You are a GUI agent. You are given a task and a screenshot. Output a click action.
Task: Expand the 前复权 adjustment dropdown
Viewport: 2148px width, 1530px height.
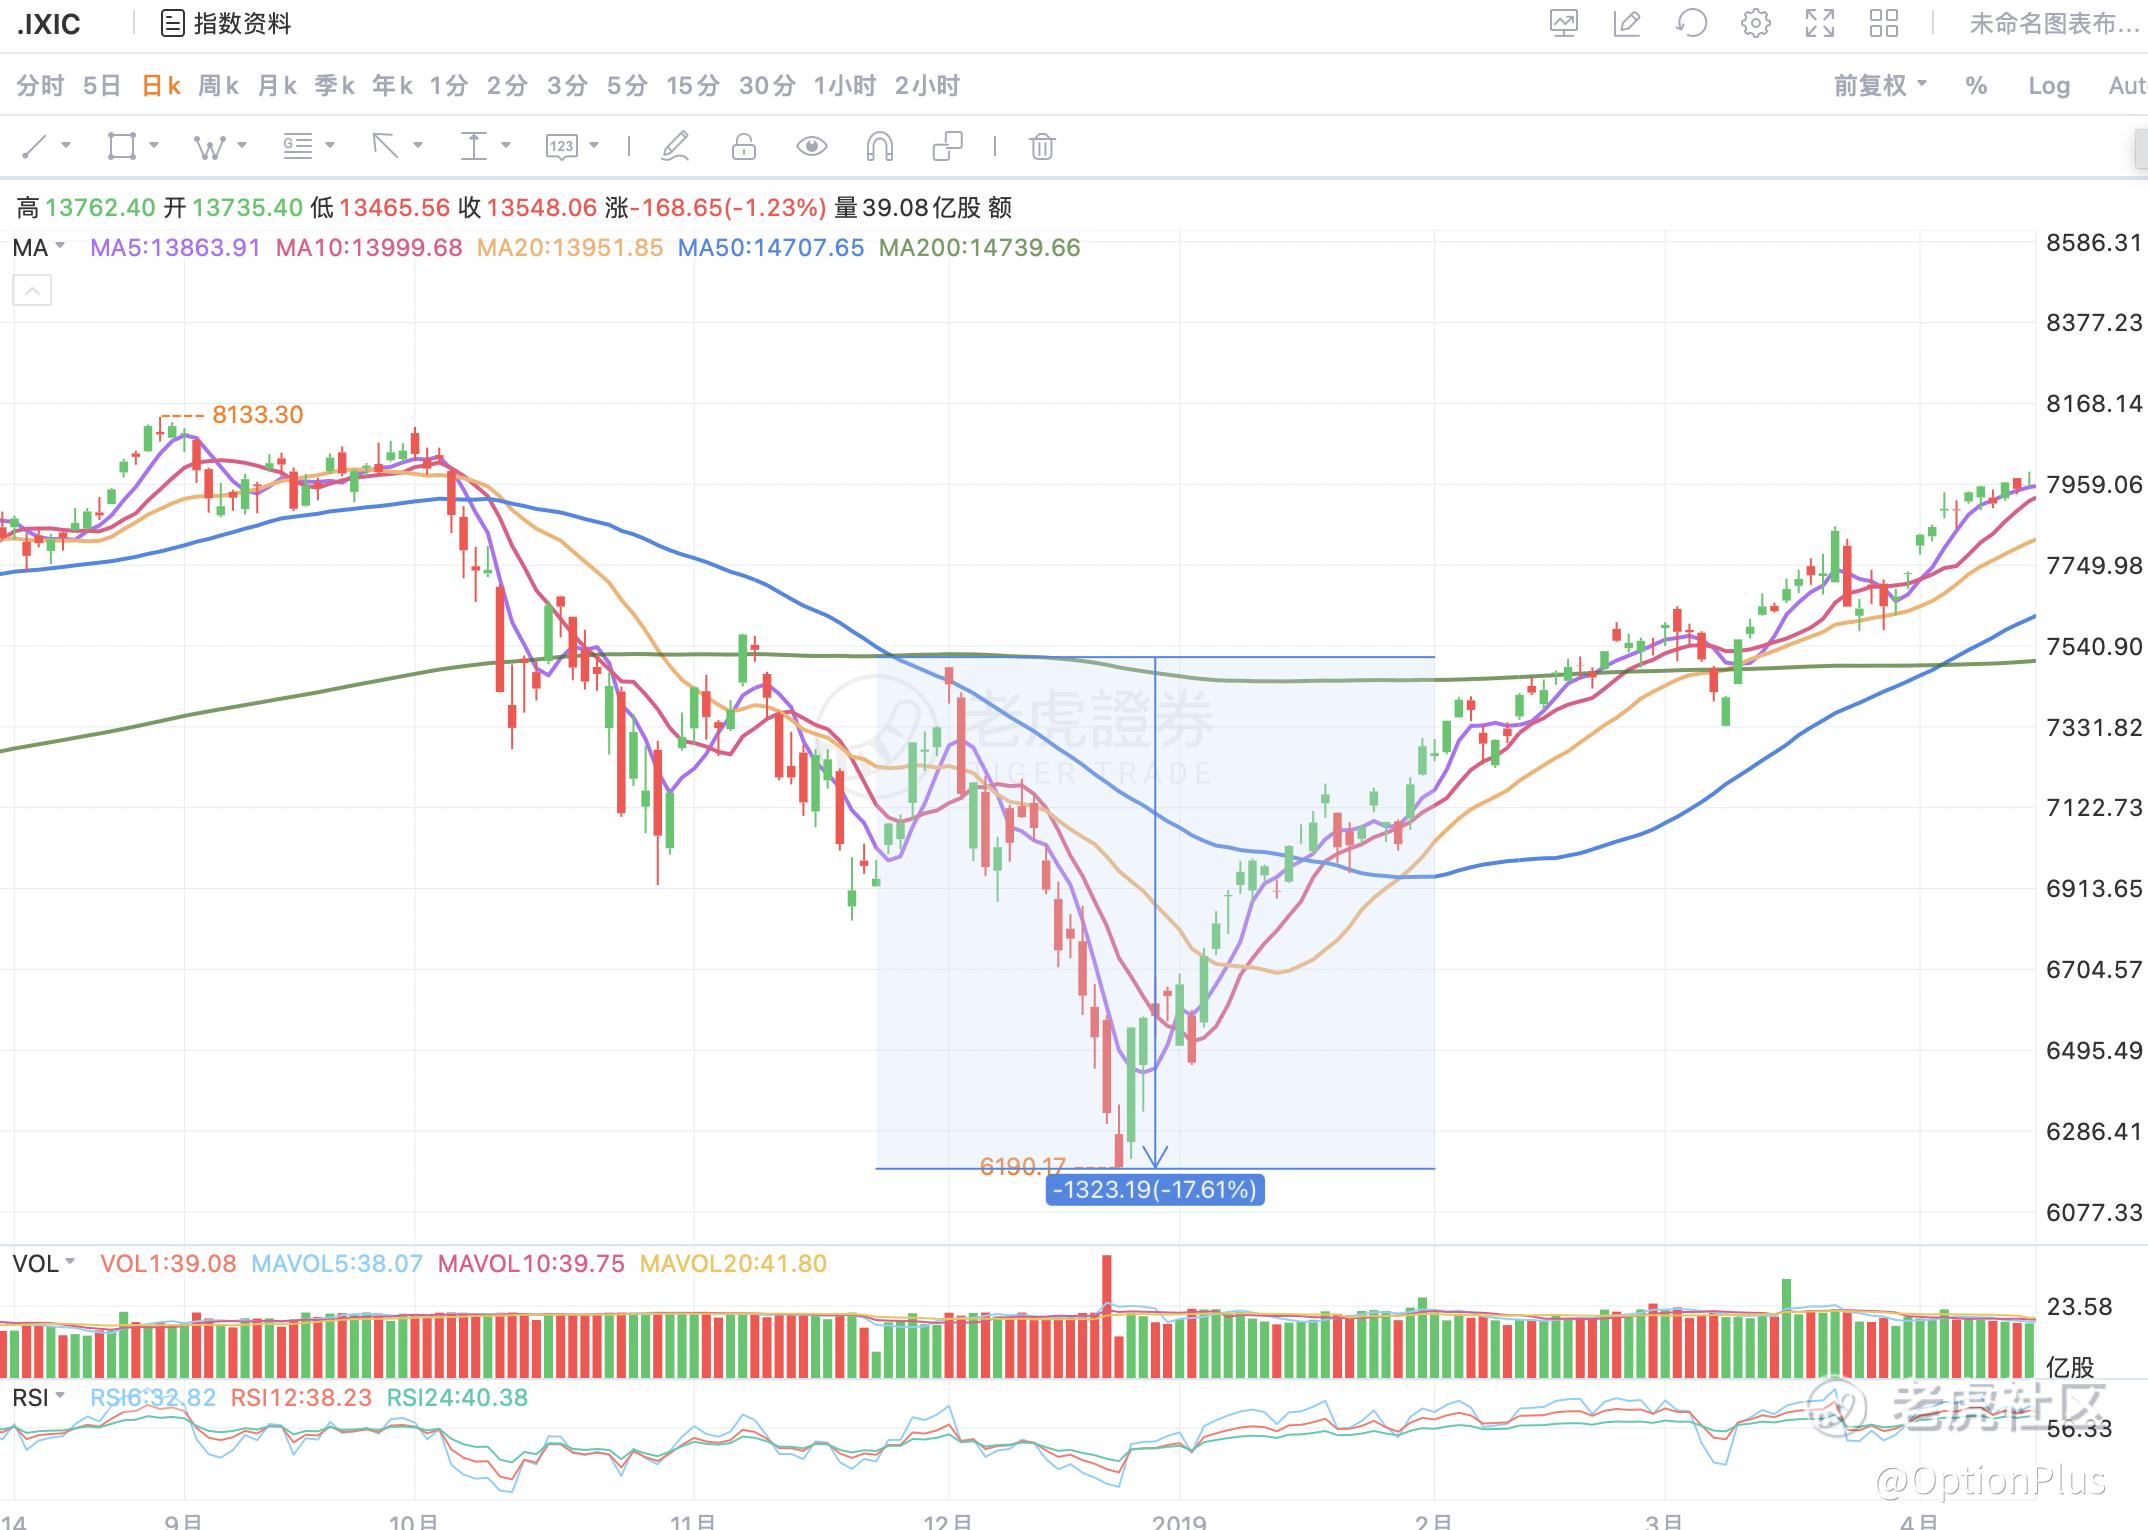1879,86
